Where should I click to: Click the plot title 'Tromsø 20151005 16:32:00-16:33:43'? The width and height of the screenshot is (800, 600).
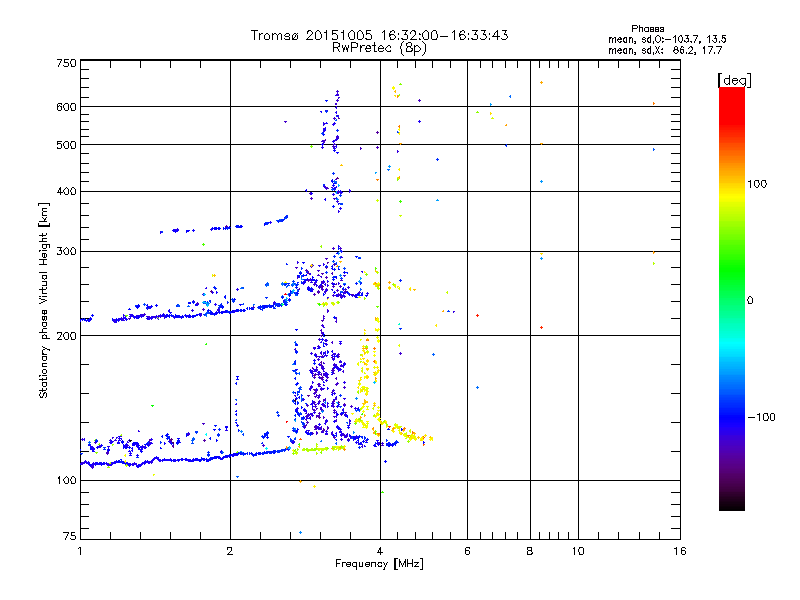click(379, 35)
